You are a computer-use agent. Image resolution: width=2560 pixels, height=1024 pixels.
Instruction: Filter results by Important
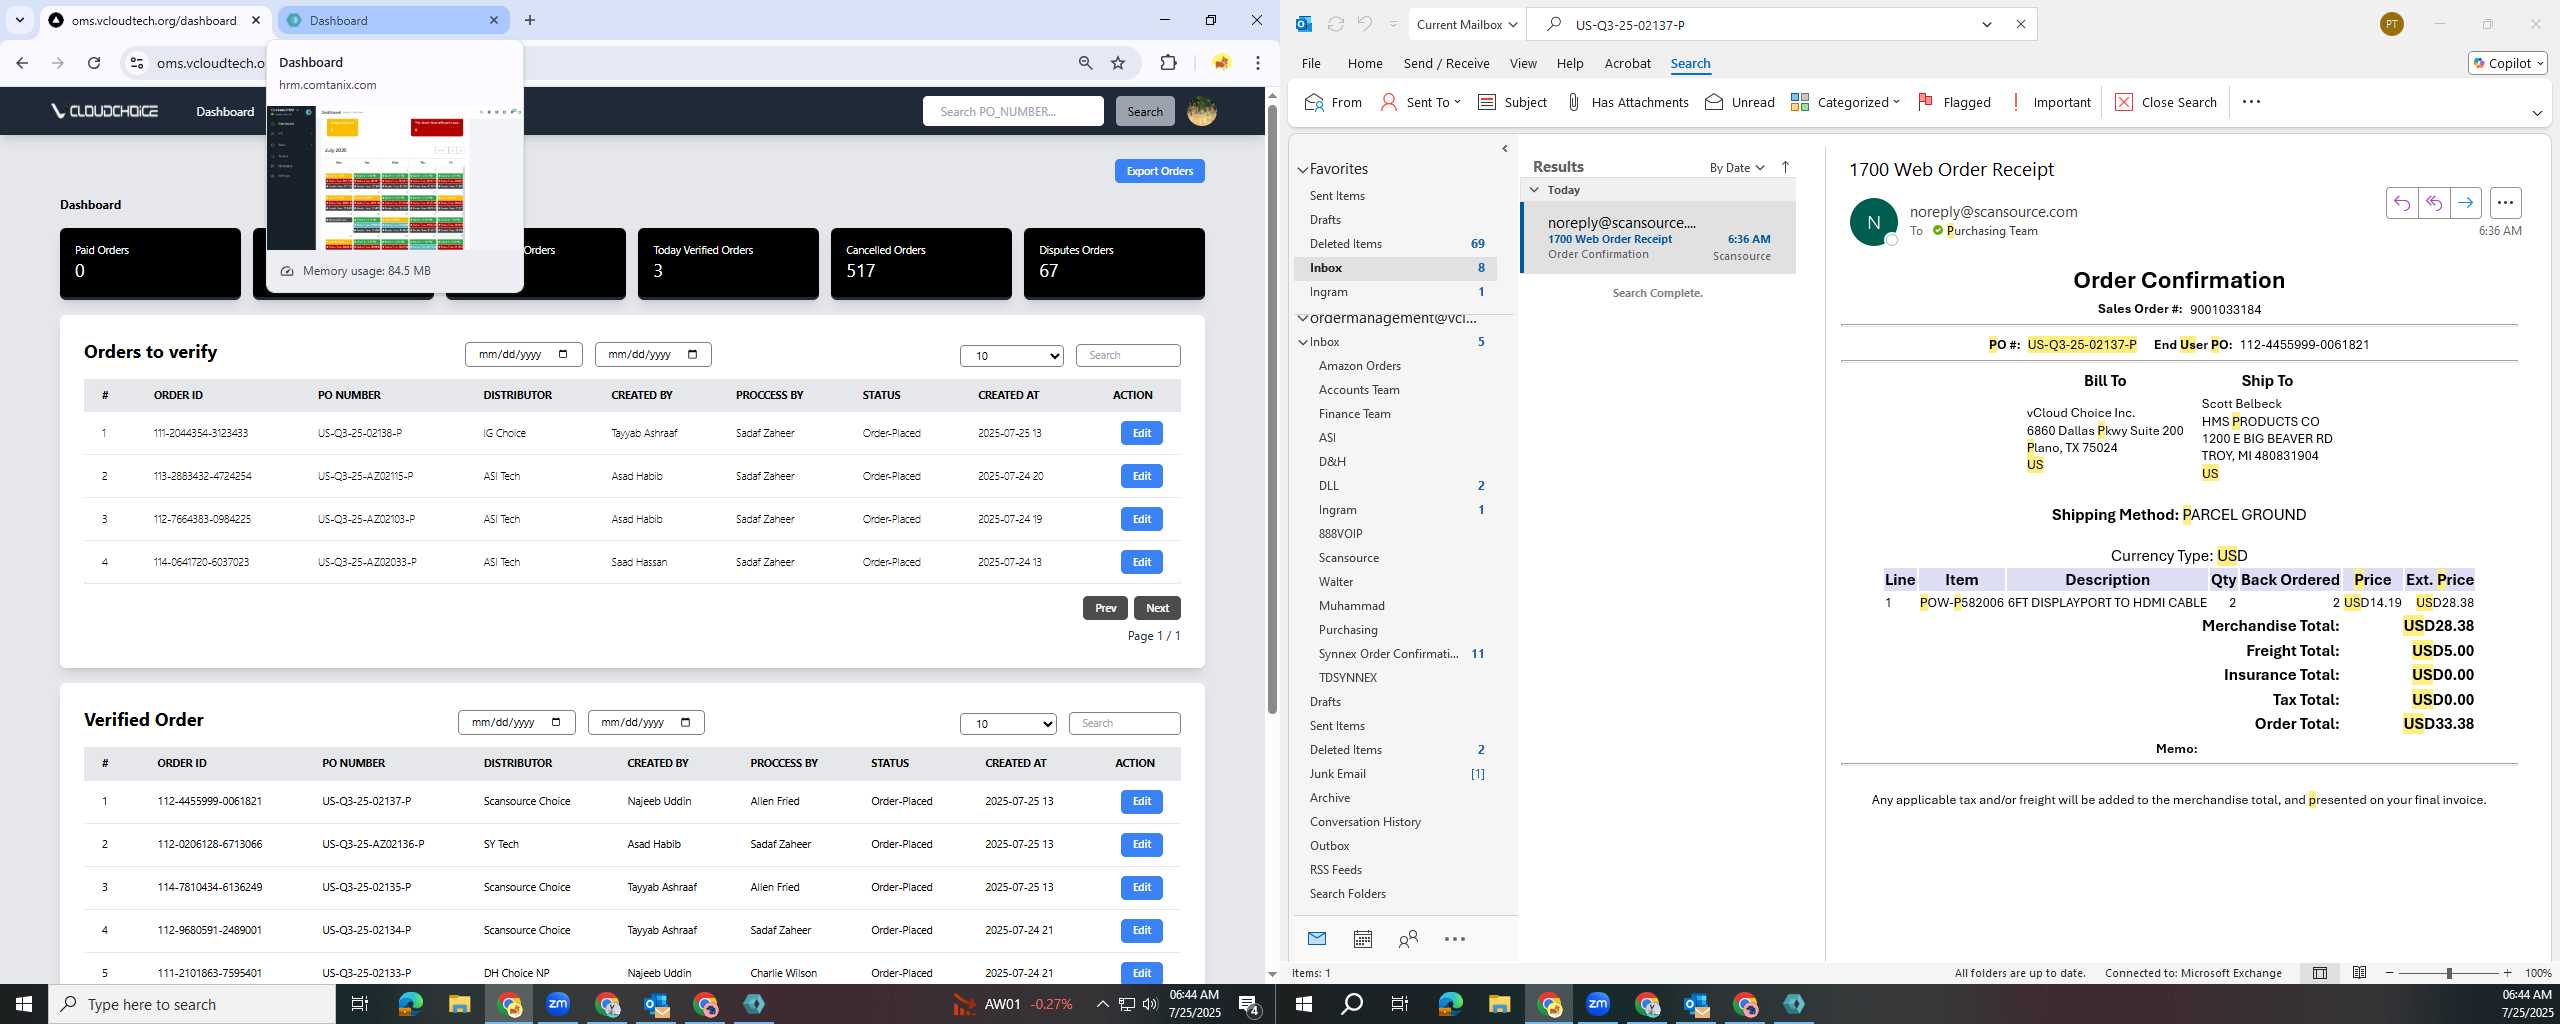[2050, 102]
